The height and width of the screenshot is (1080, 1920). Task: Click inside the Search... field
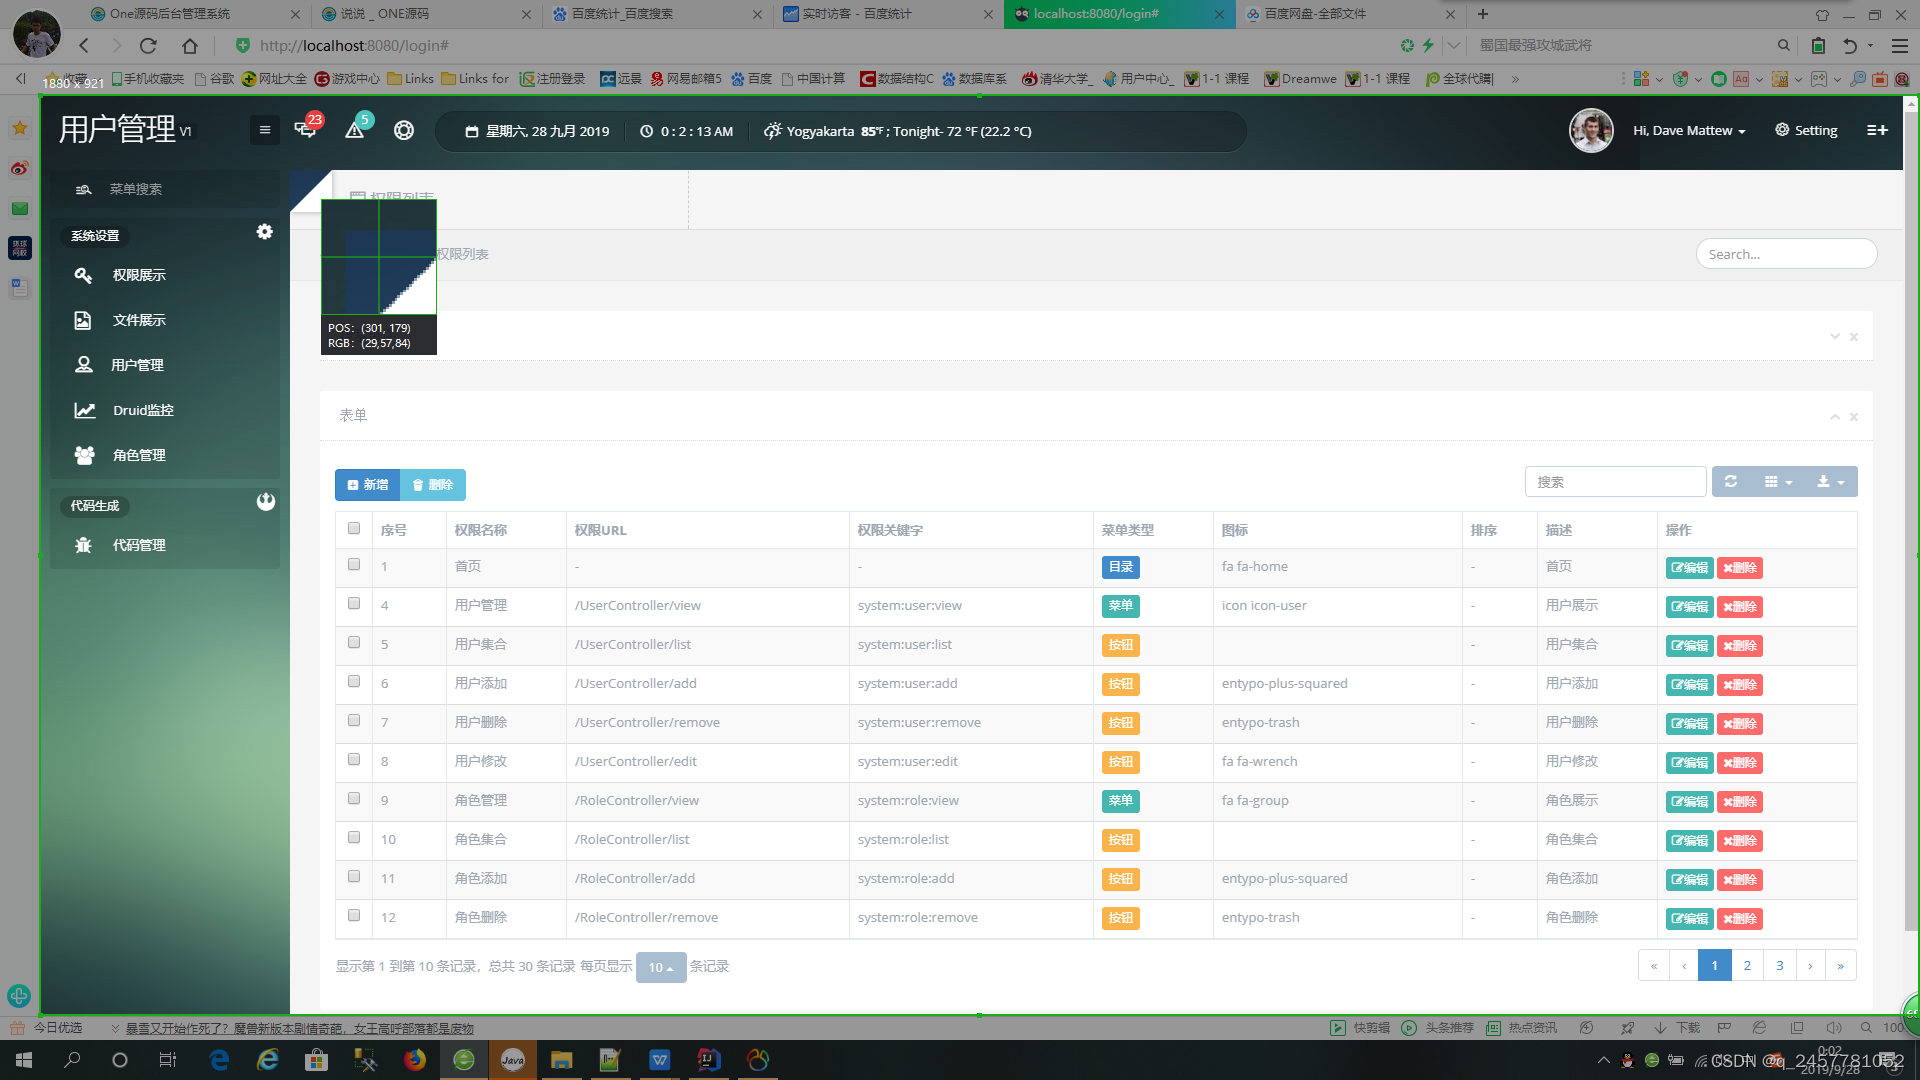point(1786,253)
